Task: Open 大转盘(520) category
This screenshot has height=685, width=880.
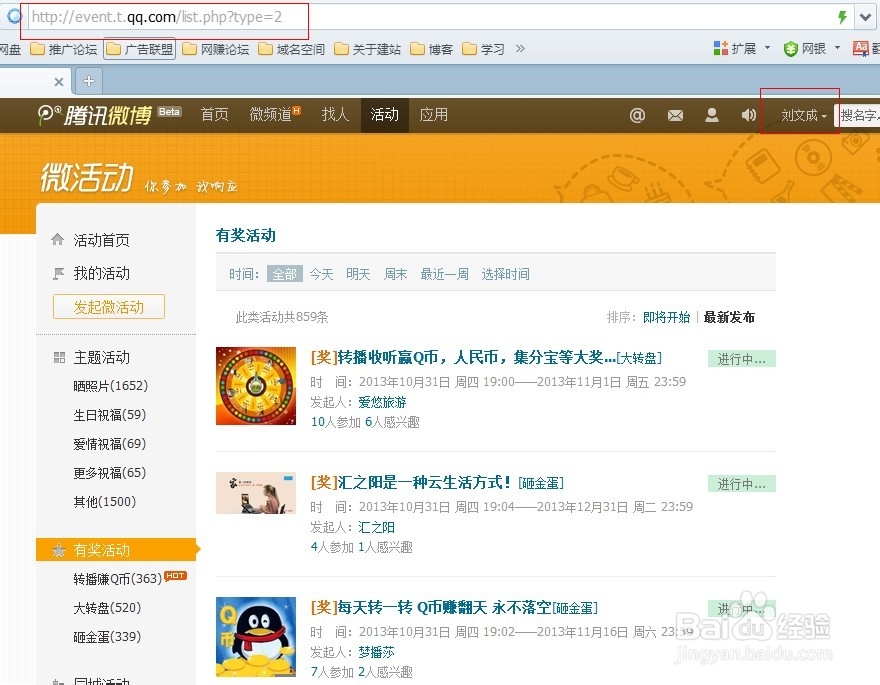Action: 107,608
